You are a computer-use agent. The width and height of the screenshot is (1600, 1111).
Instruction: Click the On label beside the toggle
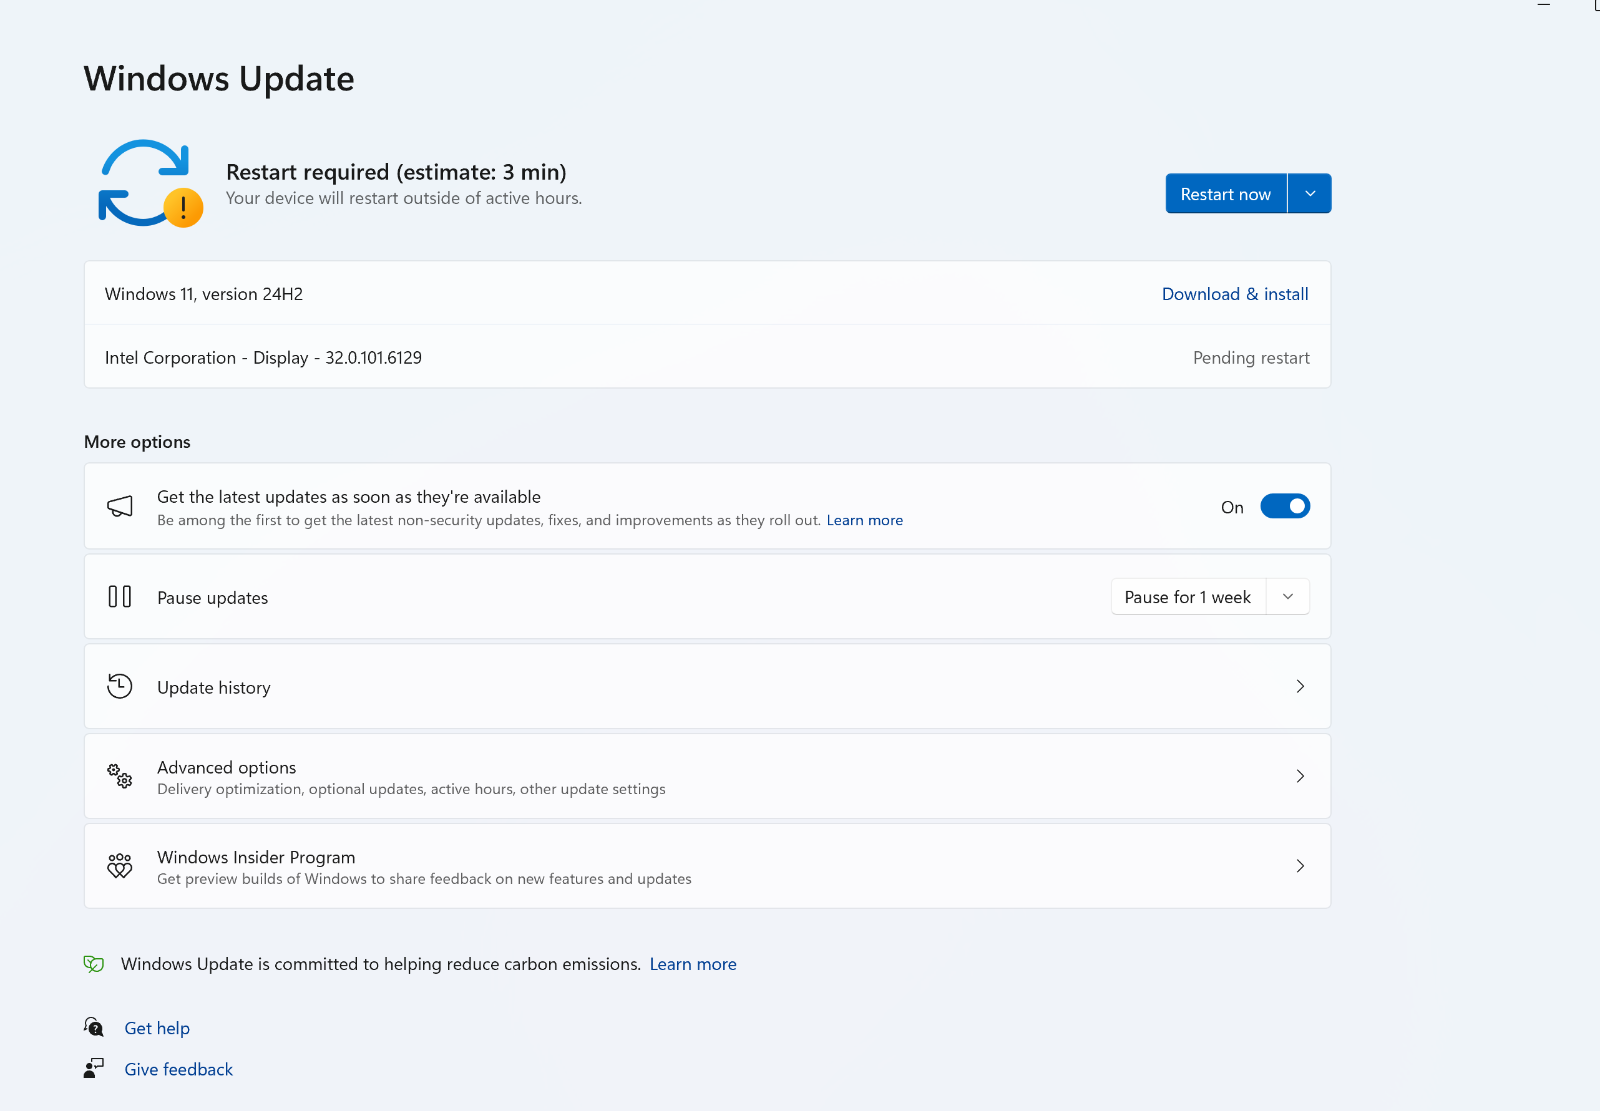coord(1232,507)
